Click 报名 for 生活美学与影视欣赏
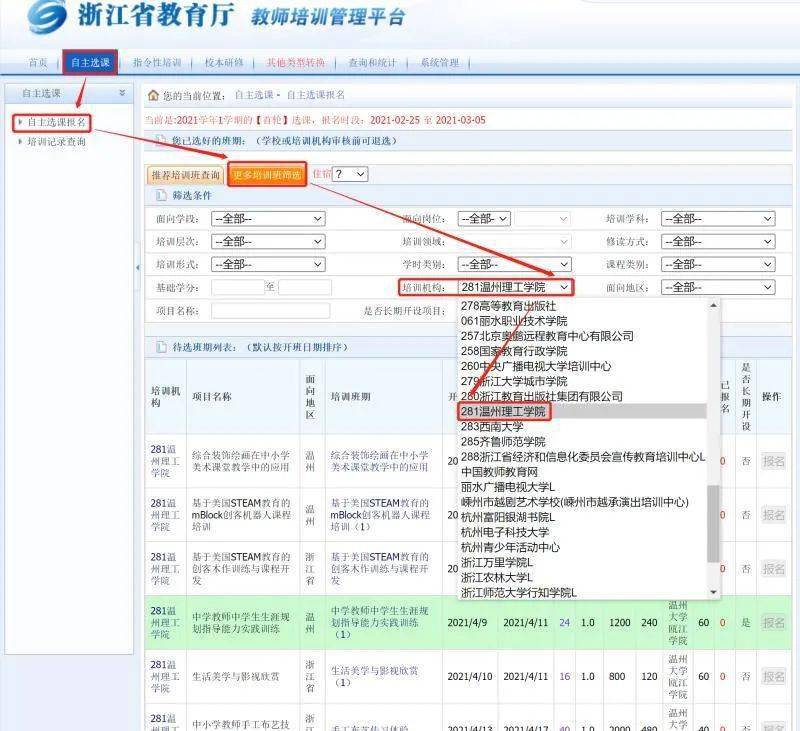The width and height of the screenshot is (800, 731). click(773, 676)
